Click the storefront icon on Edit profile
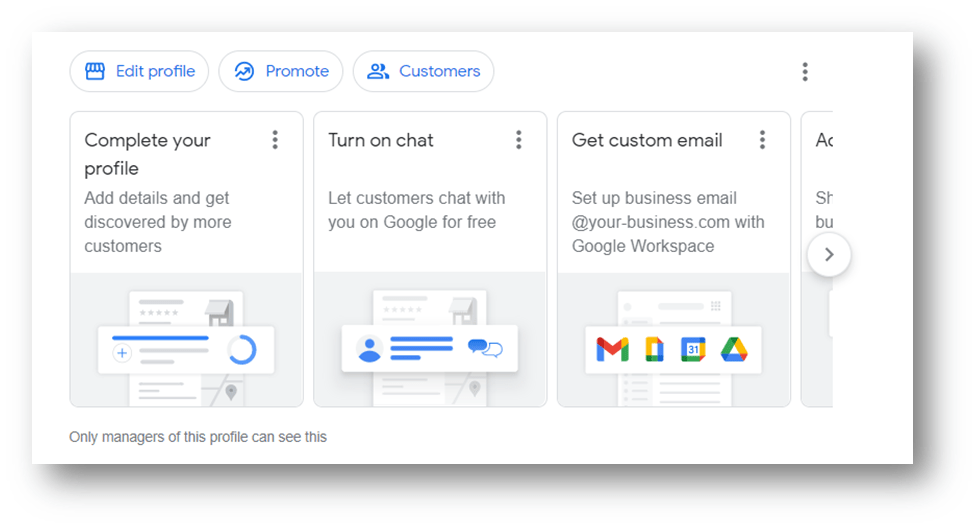The width and height of the screenshot is (978, 529). (x=95, y=71)
